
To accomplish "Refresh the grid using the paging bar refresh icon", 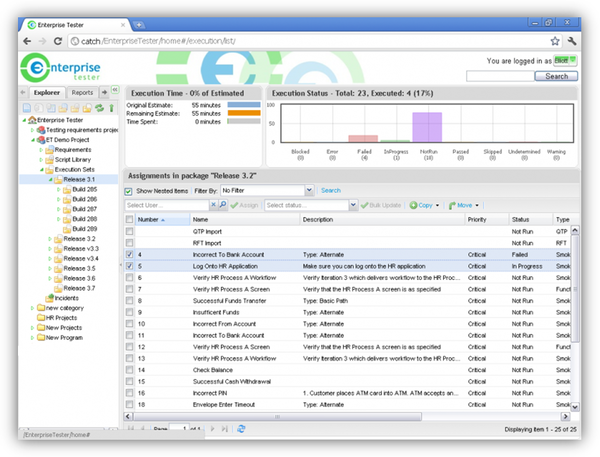I will click(x=241, y=429).
